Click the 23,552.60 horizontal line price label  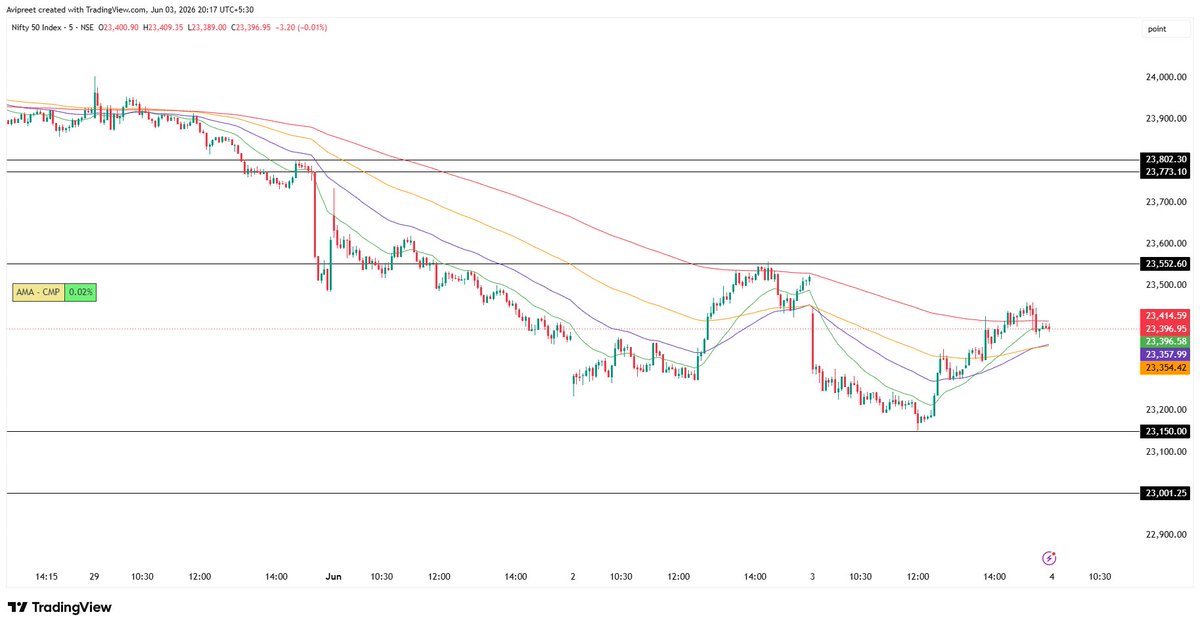point(1166,264)
